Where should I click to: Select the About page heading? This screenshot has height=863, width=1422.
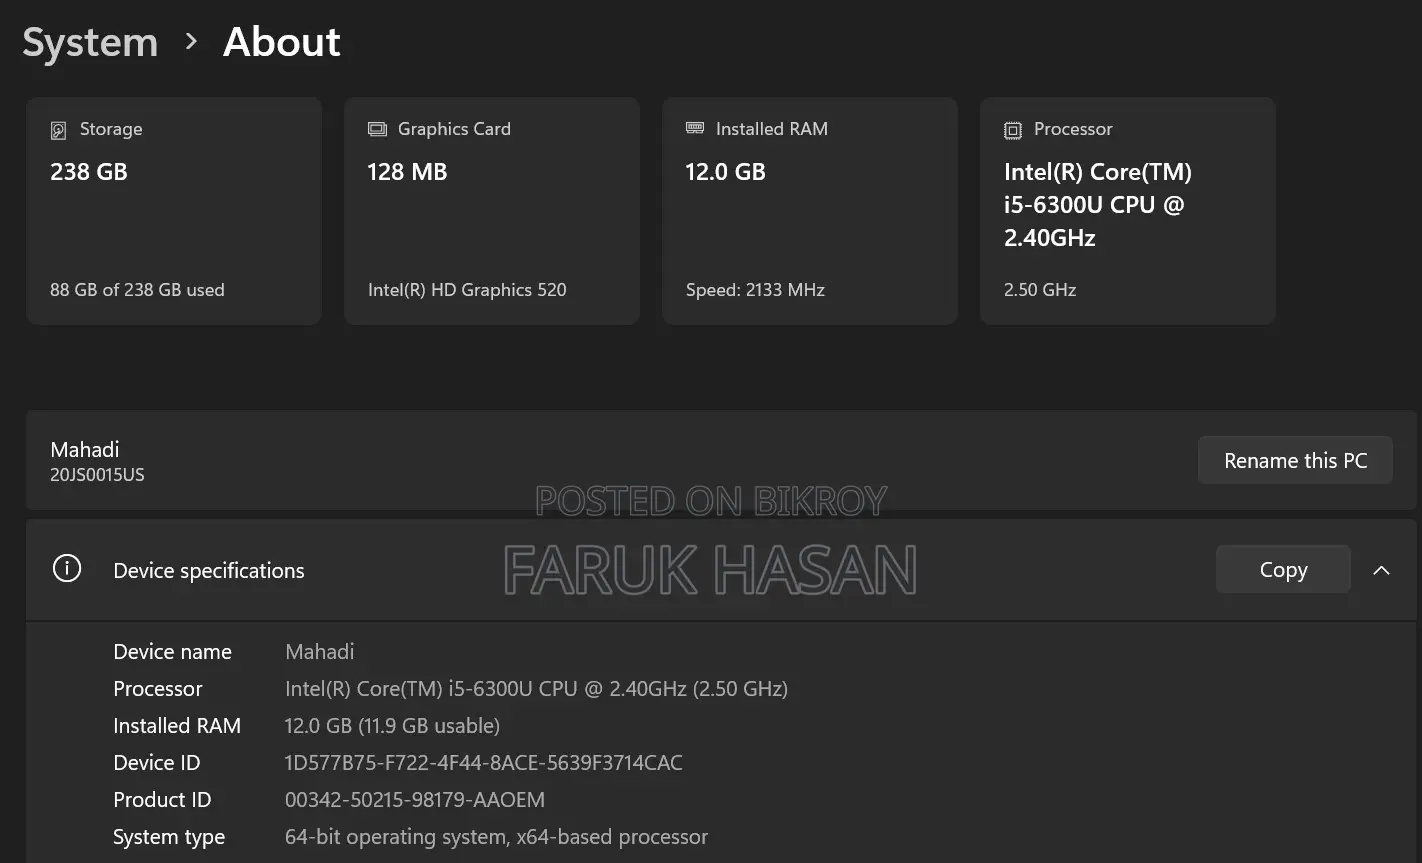click(282, 42)
